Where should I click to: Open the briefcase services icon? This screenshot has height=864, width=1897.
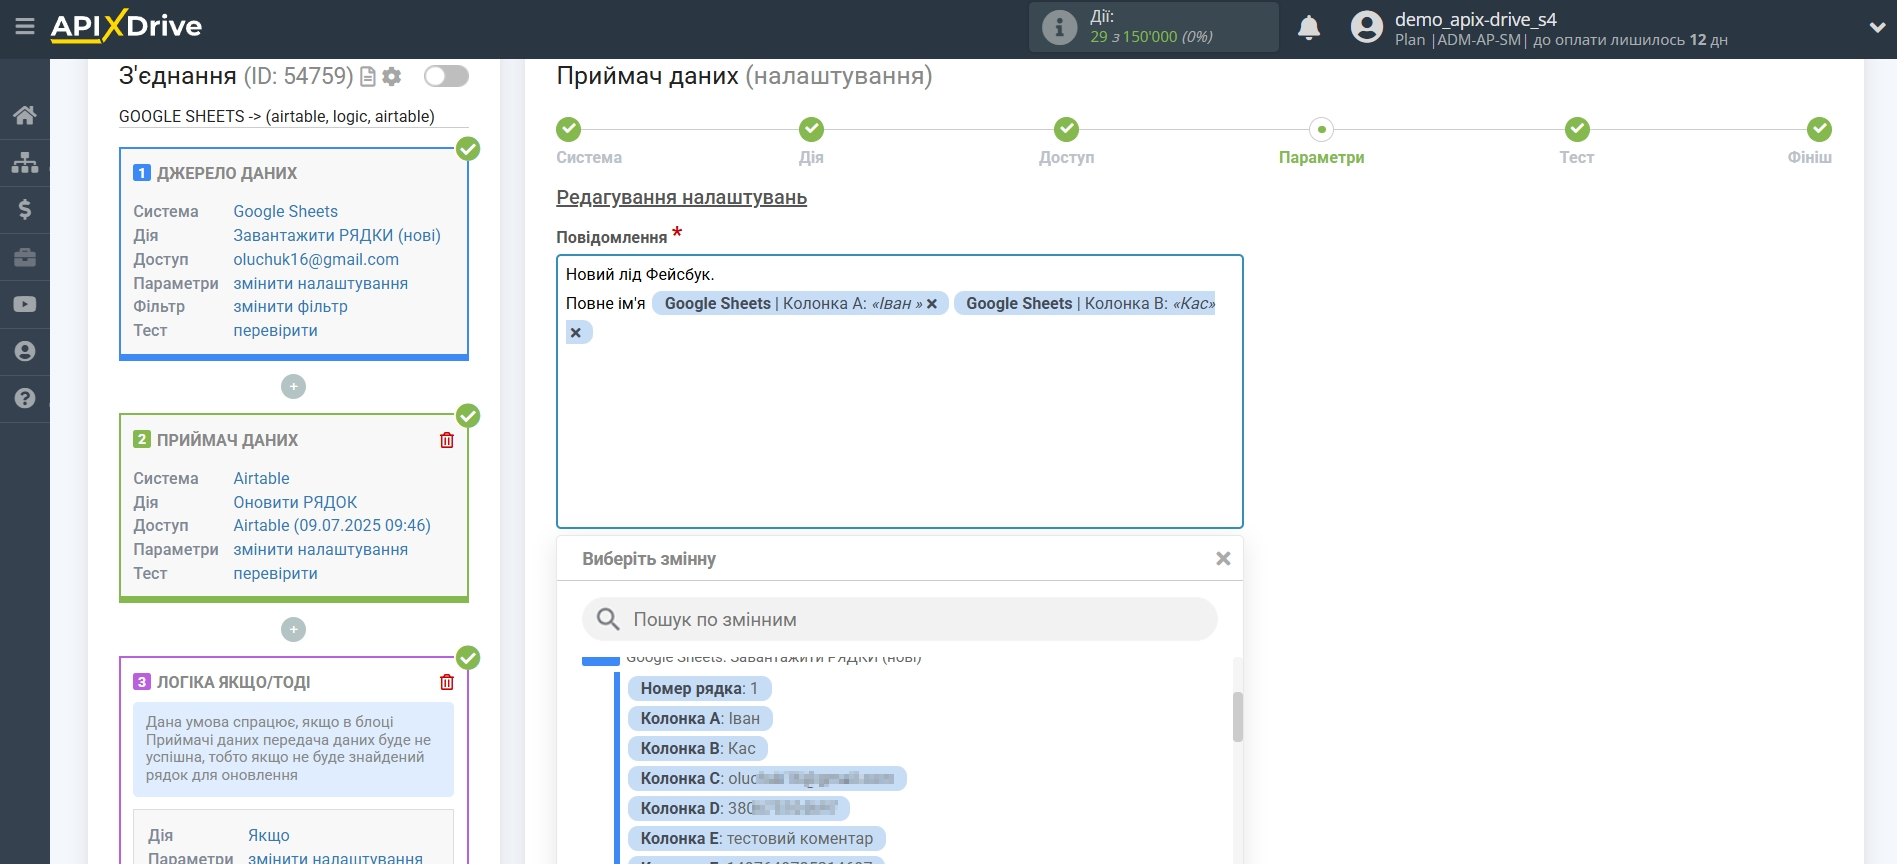coord(25,257)
